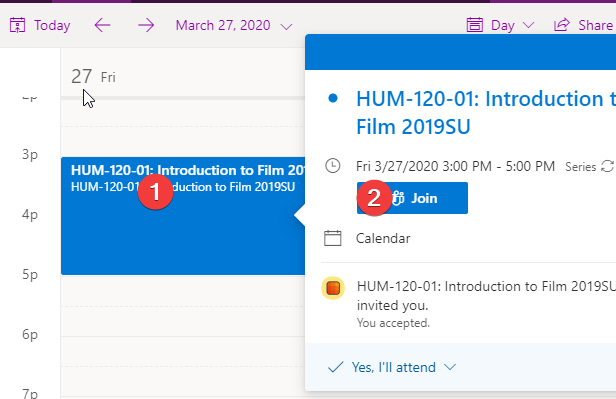Click the Day view calendar icon

(x=475, y=25)
